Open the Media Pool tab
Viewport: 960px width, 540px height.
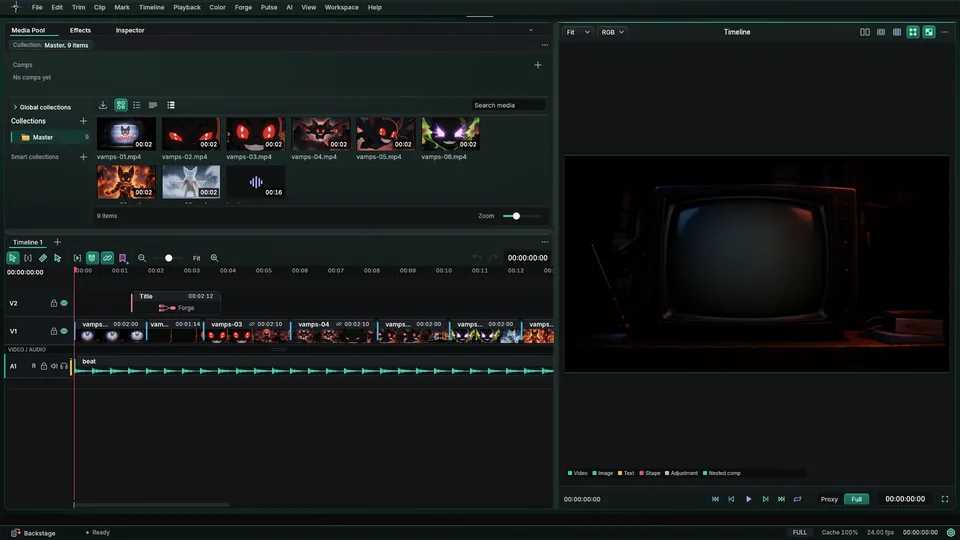[x=28, y=30]
